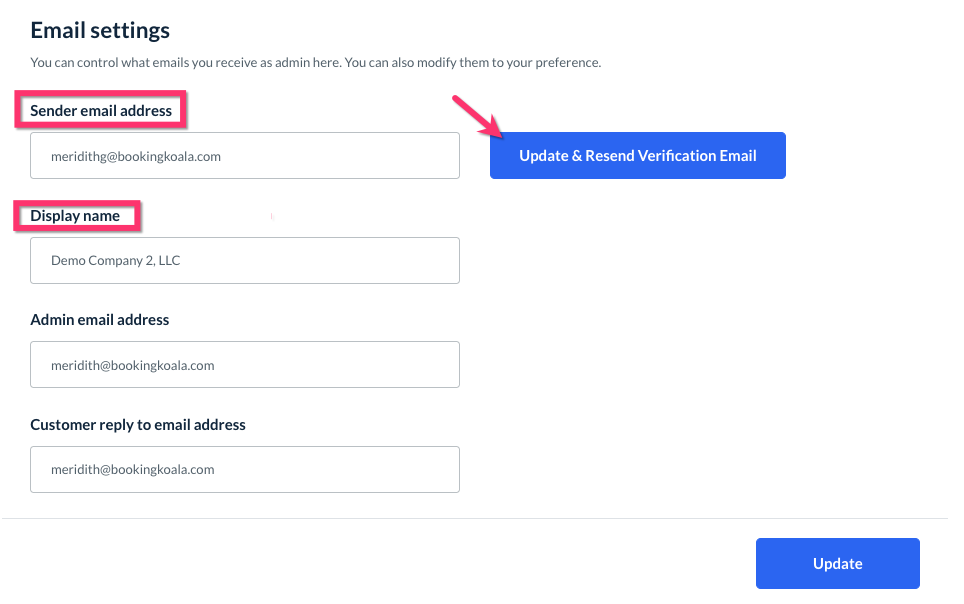The height and width of the screenshot is (604, 964).
Task: Click the description text below Email settings heading
Action: click(315, 62)
